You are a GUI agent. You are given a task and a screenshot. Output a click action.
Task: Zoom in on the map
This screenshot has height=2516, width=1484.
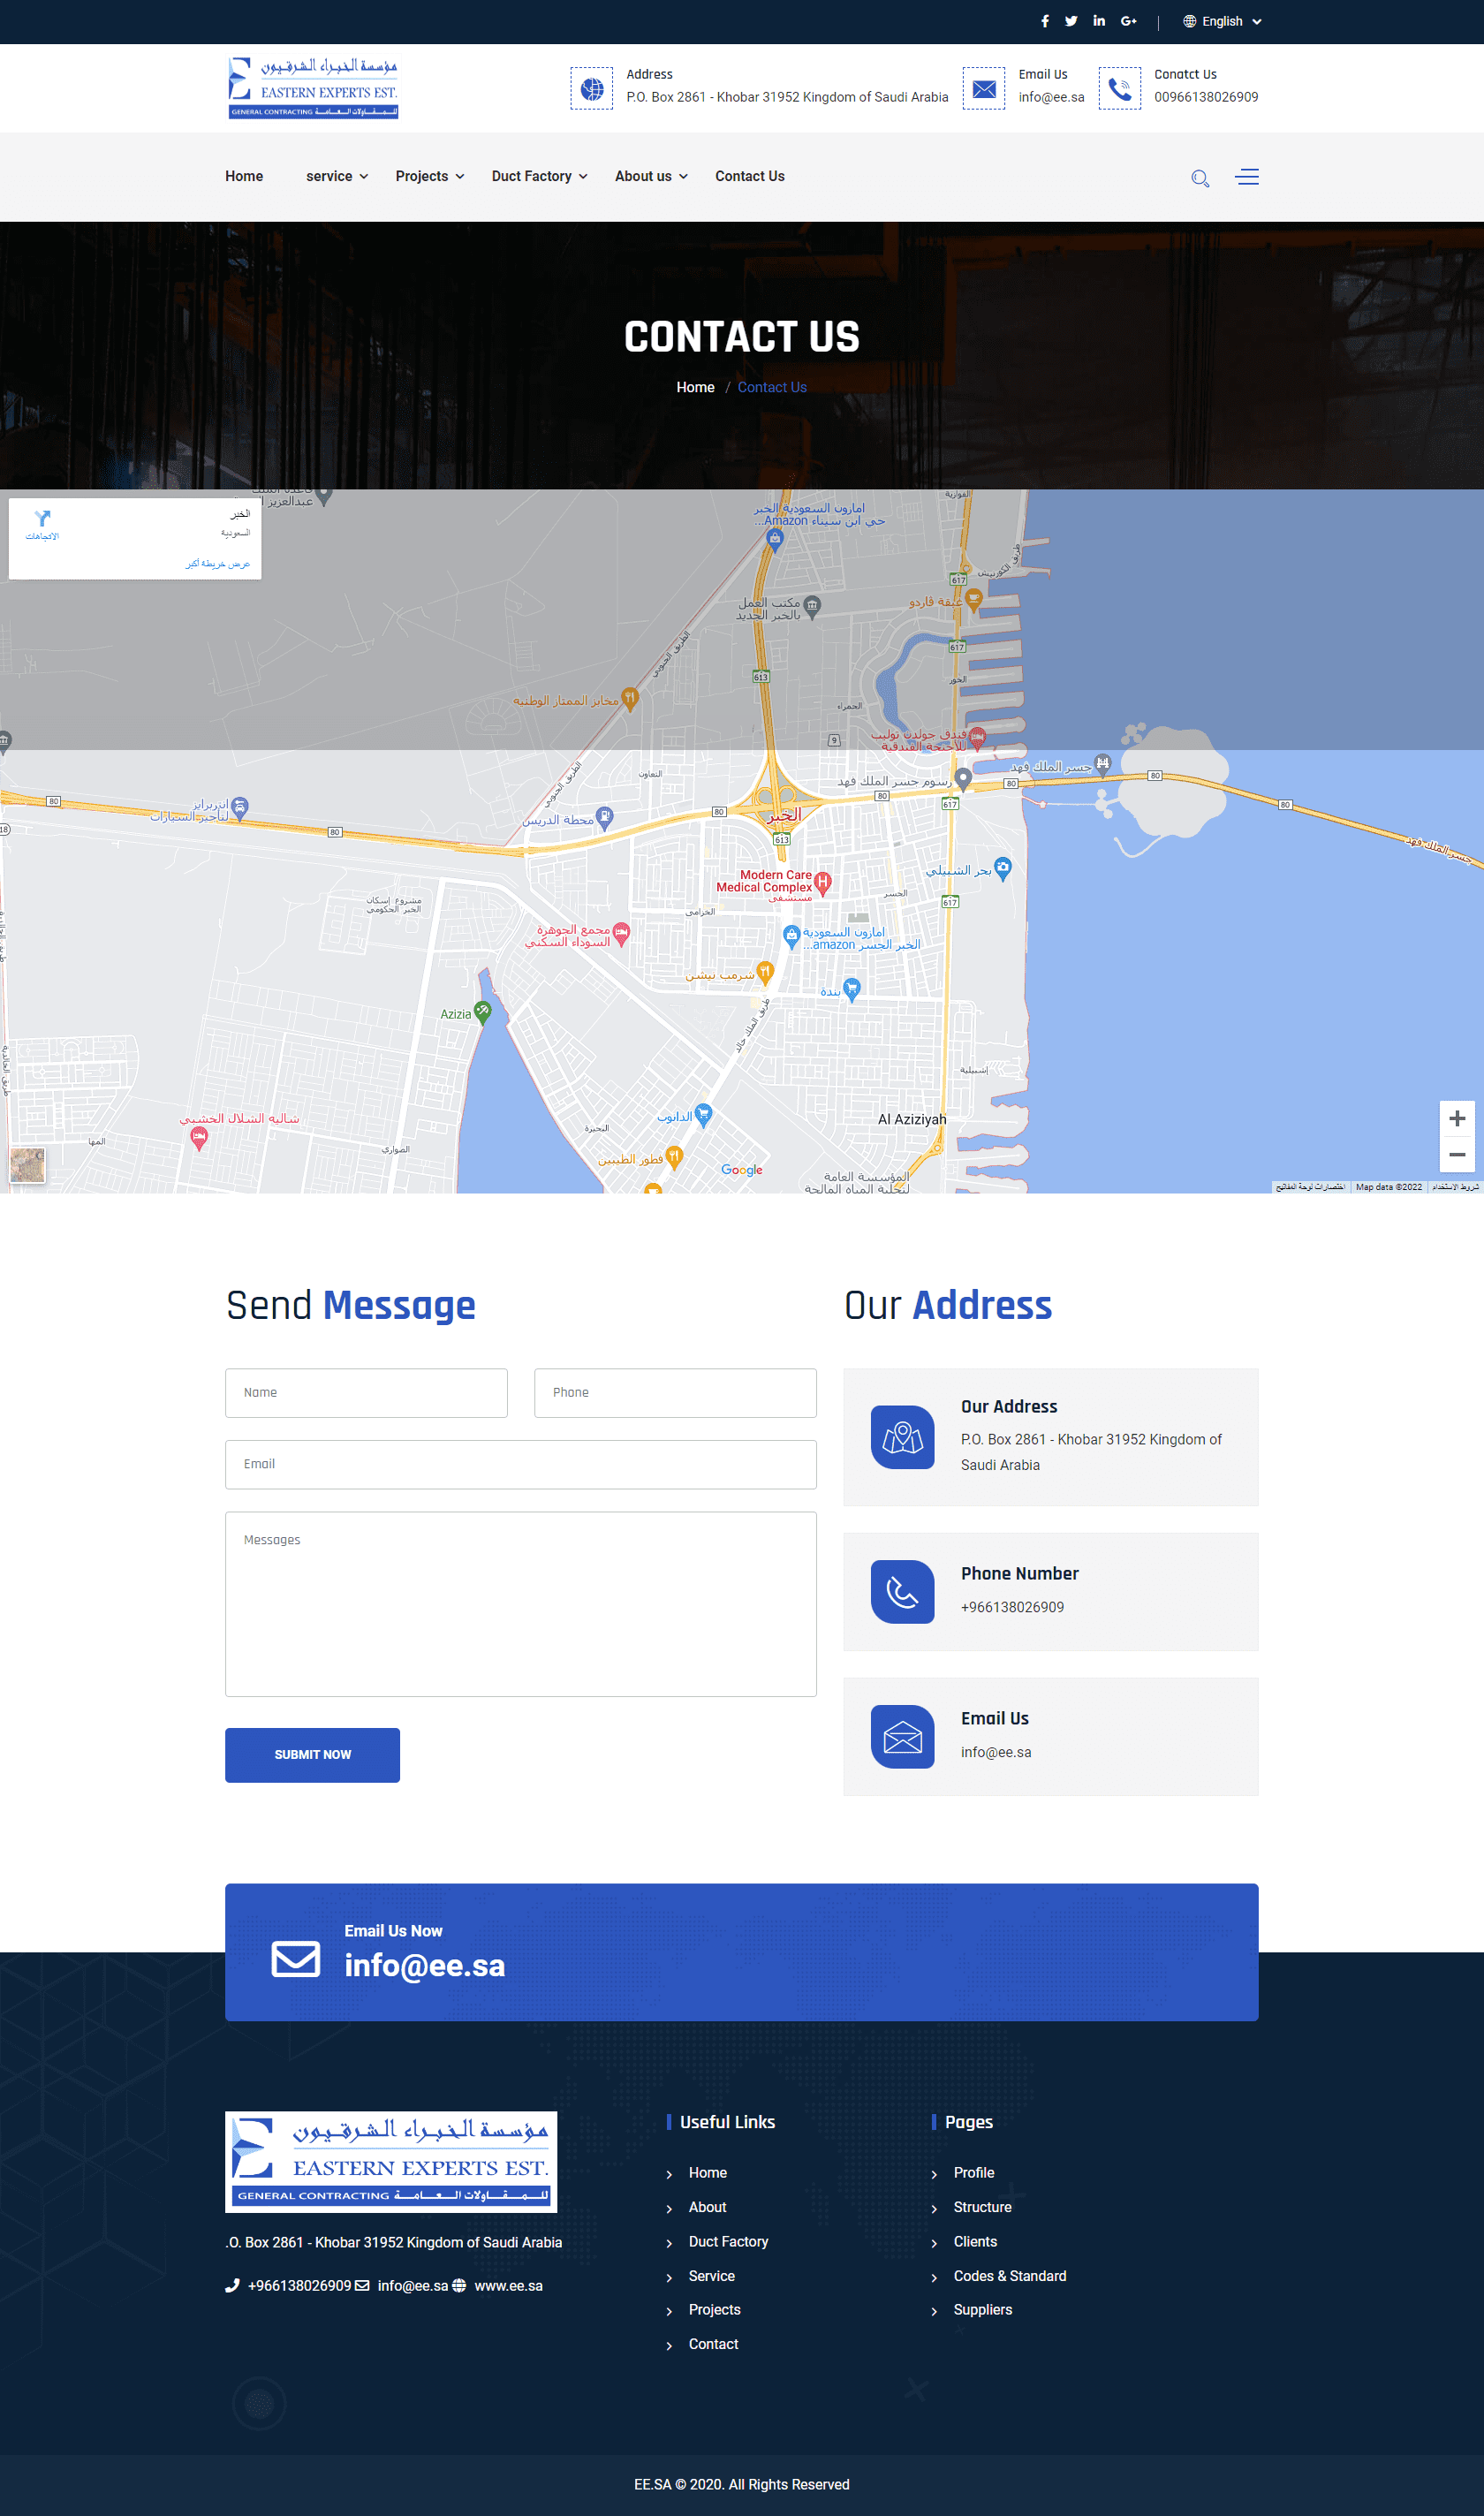pyautogui.click(x=1456, y=1118)
